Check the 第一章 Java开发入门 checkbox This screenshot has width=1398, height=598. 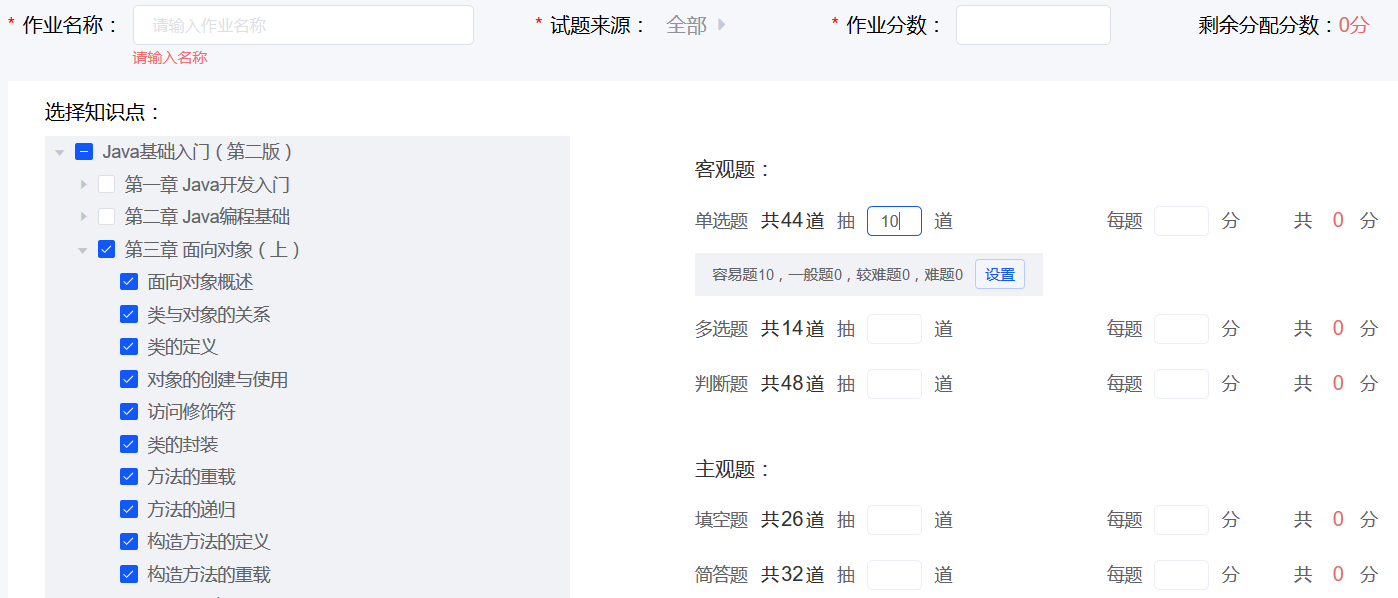(107, 184)
